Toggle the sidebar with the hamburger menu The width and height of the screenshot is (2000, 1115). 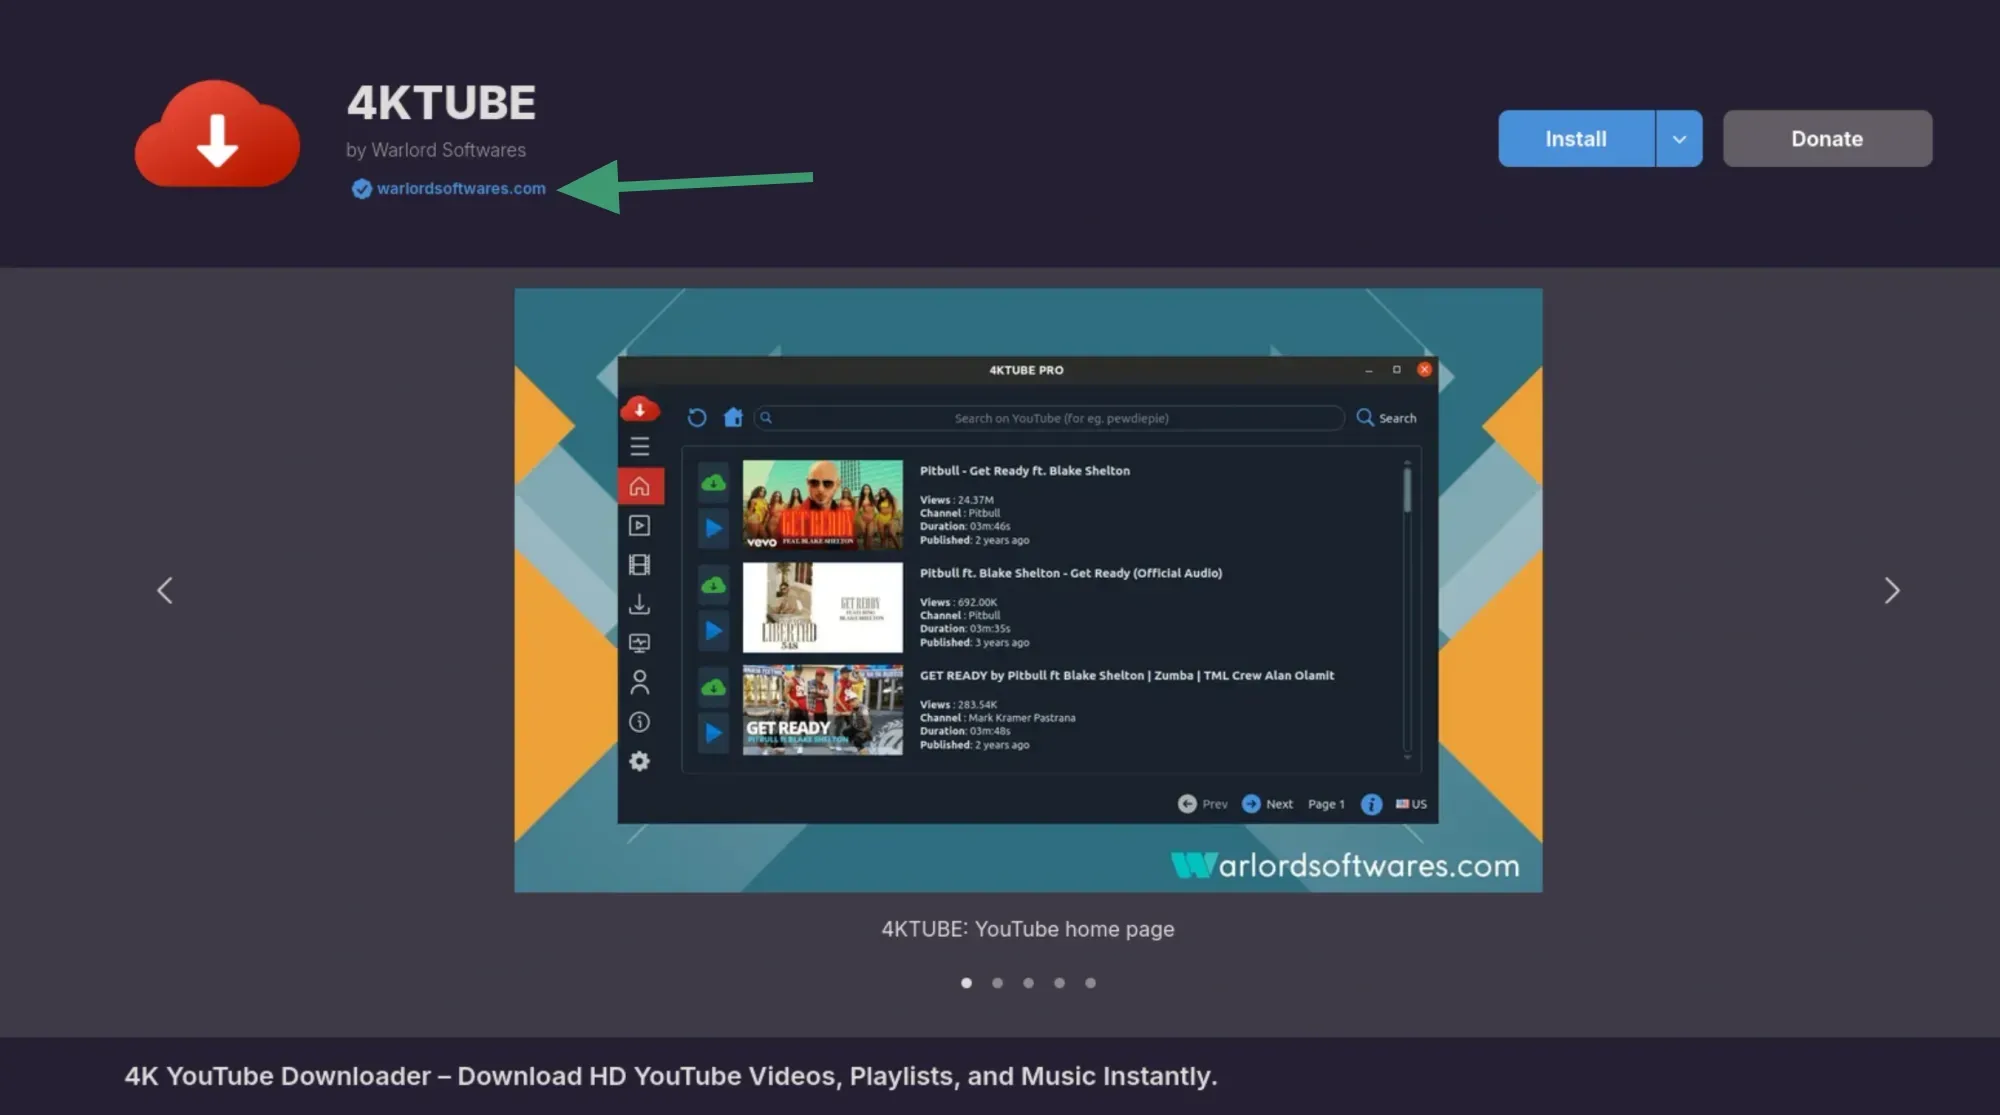coord(640,446)
